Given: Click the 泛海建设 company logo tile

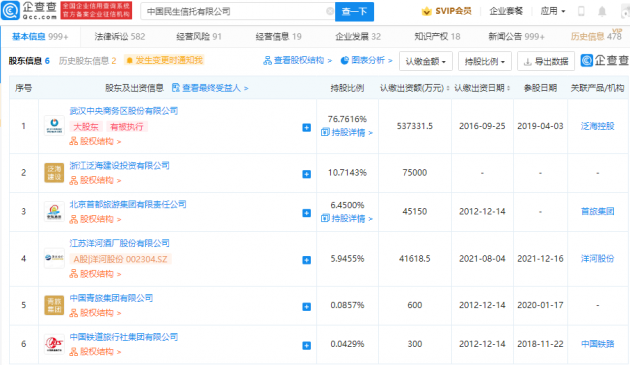Looking at the screenshot, I should [54, 172].
